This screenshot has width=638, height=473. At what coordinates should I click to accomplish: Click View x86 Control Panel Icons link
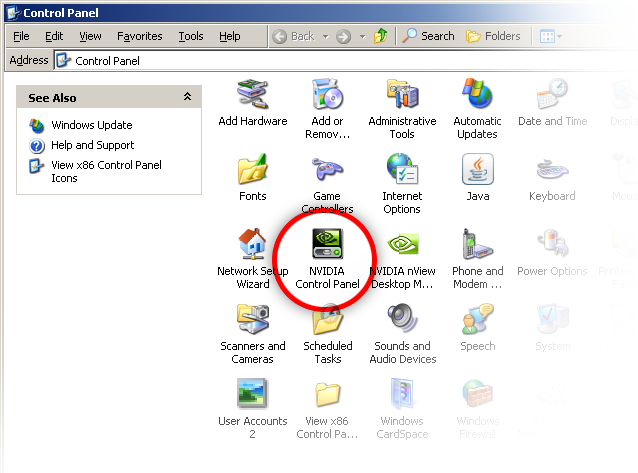pyautogui.click(x=106, y=171)
